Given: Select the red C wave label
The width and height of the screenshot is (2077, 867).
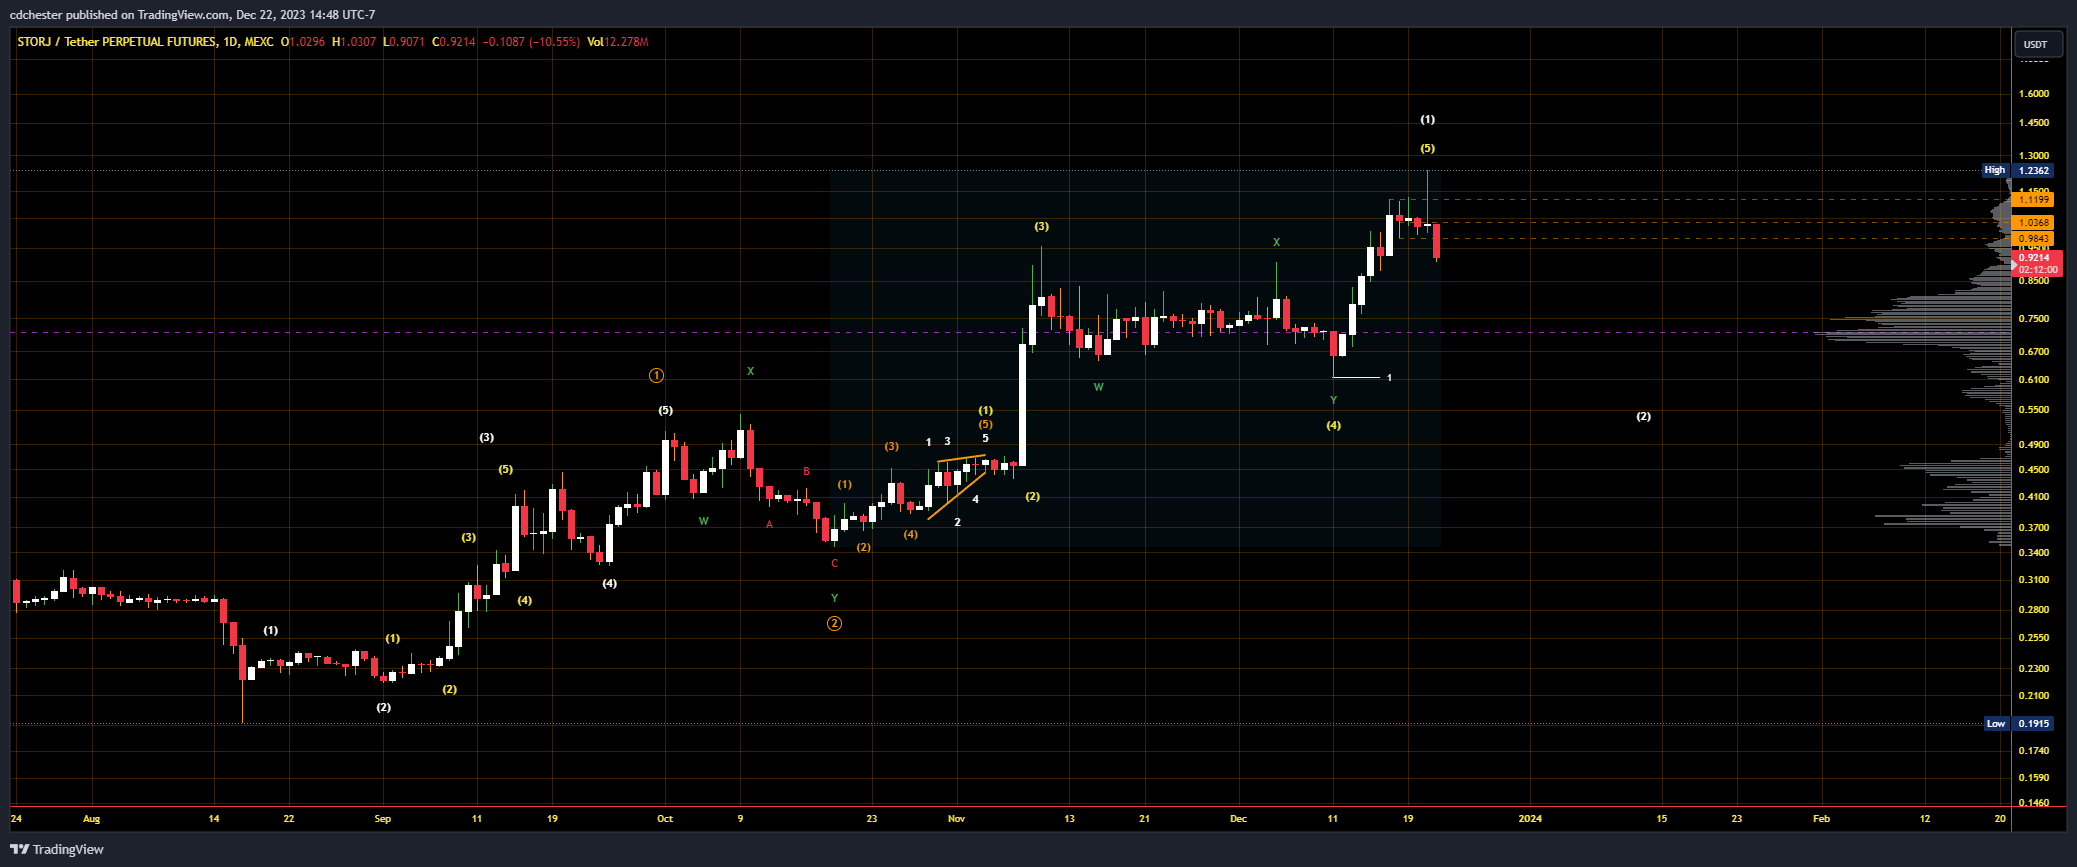Looking at the screenshot, I should [835, 564].
